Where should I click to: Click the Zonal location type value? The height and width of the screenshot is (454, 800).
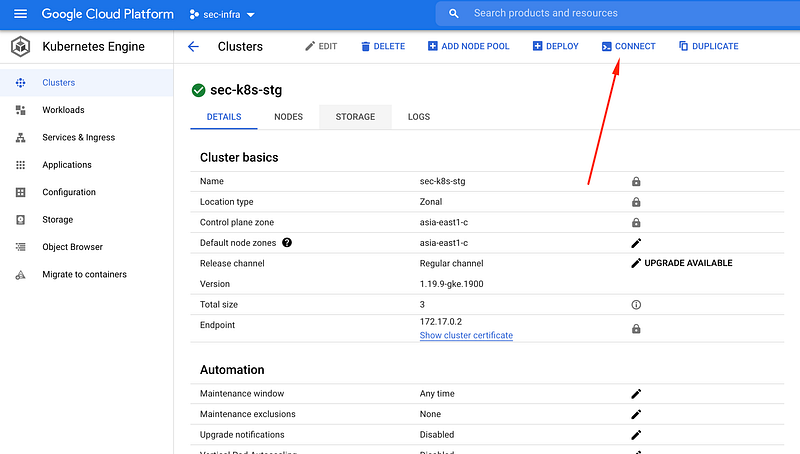pos(431,202)
